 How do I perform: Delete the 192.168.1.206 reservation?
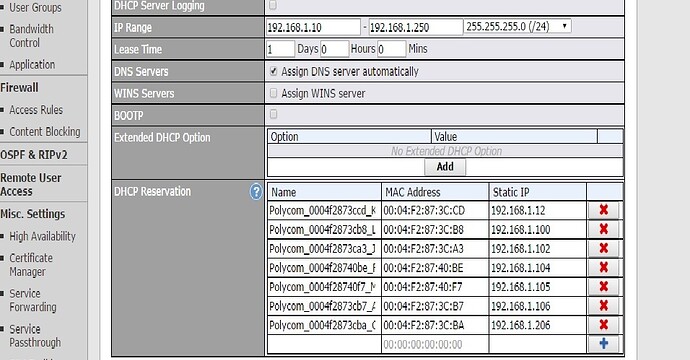tap(603, 325)
